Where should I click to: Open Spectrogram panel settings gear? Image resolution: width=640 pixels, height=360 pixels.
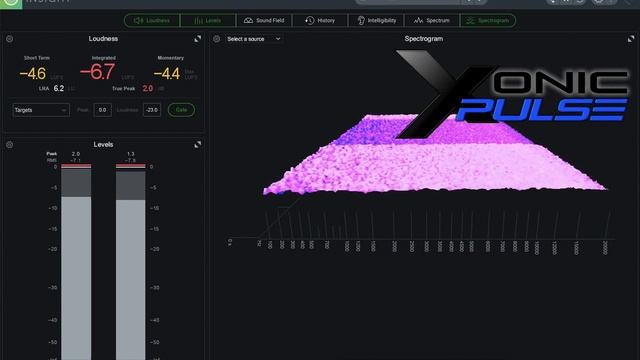[x=216, y=39]
